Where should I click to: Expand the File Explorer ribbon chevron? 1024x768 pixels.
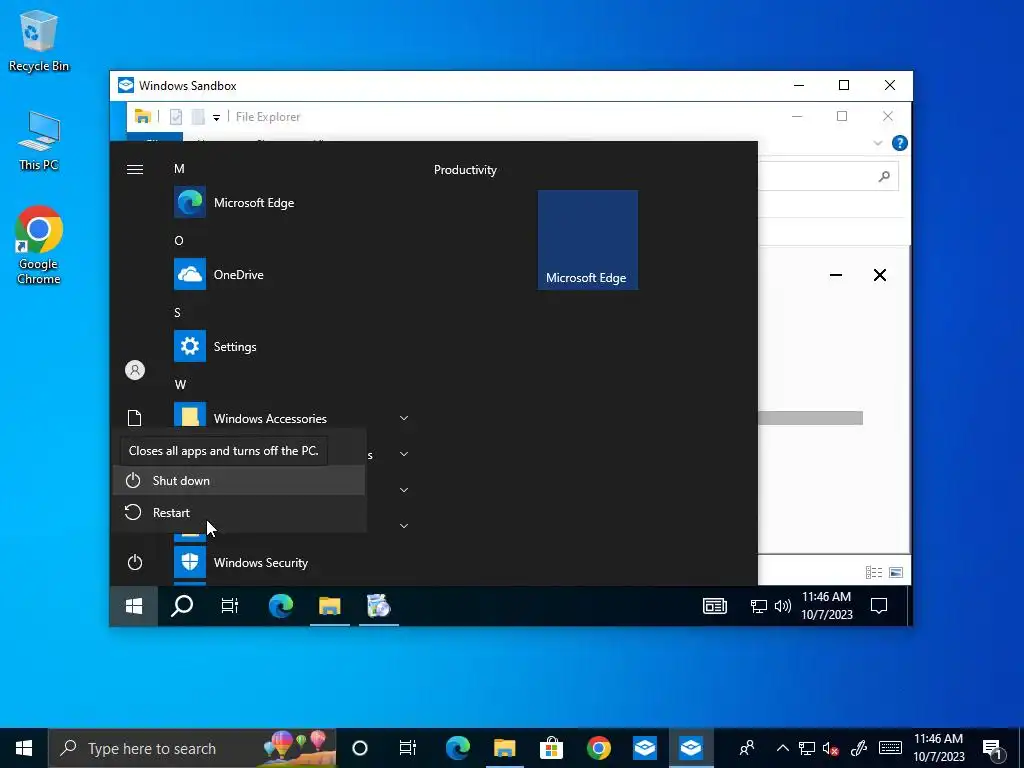pos(878,143)
